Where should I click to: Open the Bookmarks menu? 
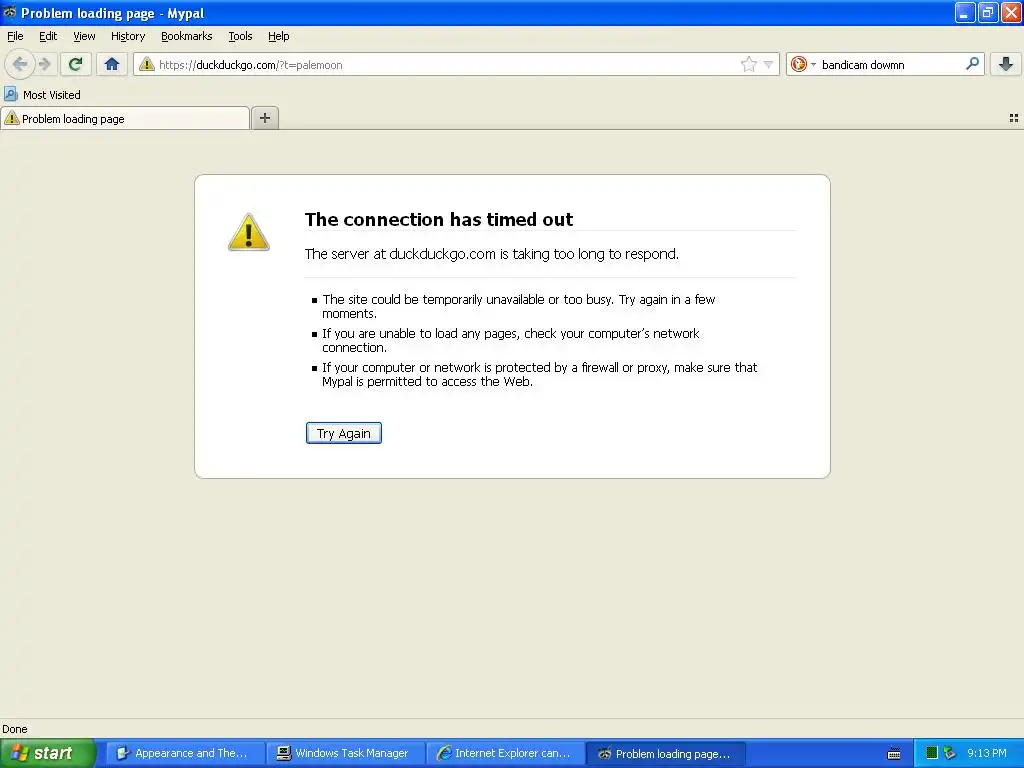(x=187, y=36)
